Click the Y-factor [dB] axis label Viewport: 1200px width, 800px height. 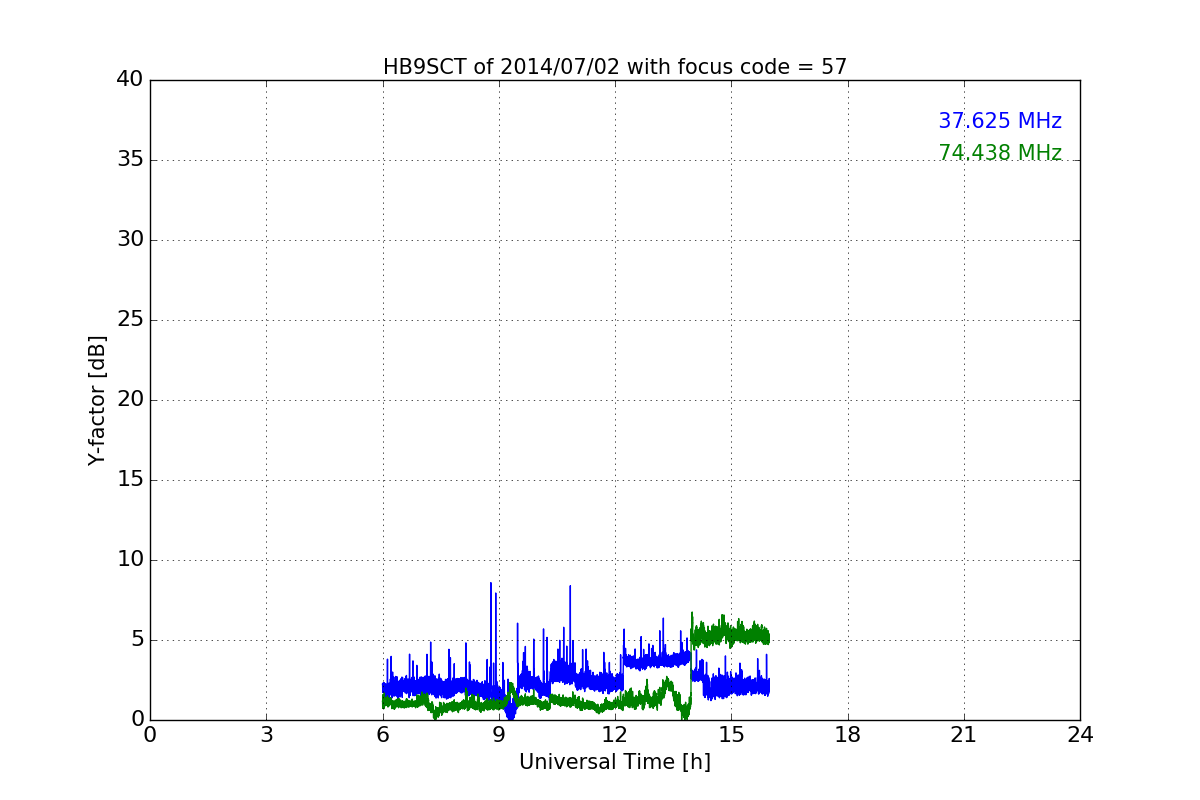(97, 400)
